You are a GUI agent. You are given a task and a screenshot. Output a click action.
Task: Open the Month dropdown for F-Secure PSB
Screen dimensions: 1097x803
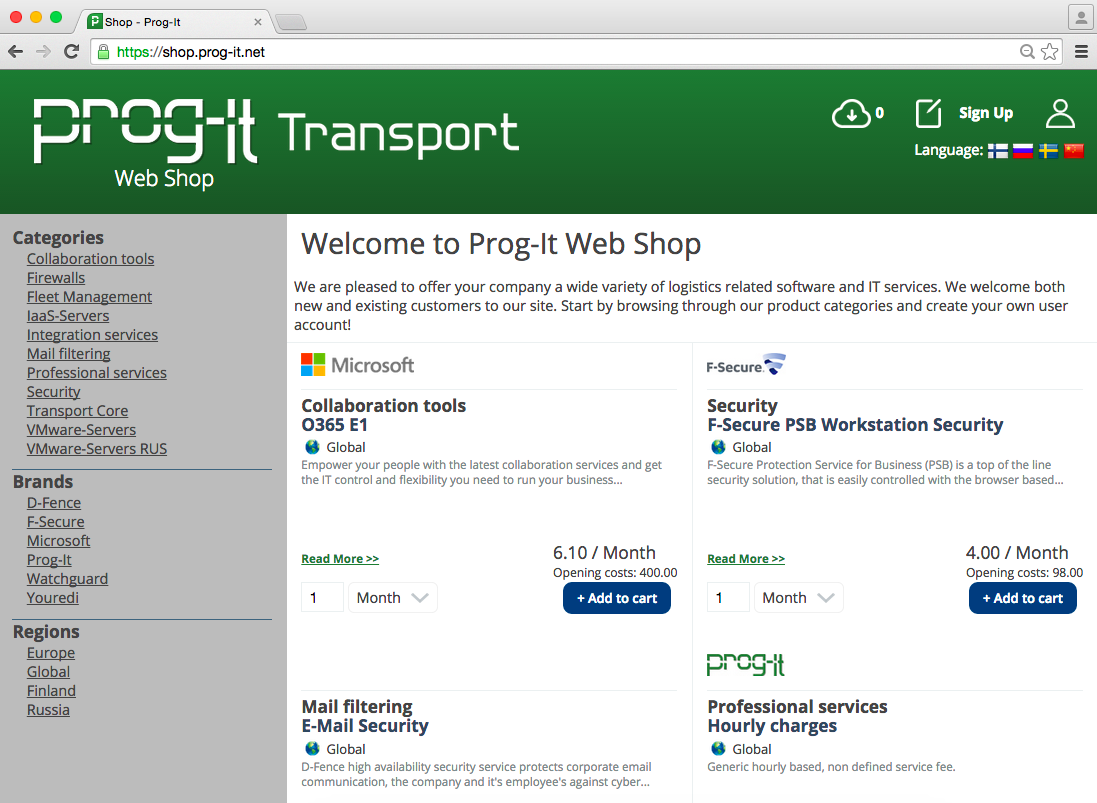point(798,597)
